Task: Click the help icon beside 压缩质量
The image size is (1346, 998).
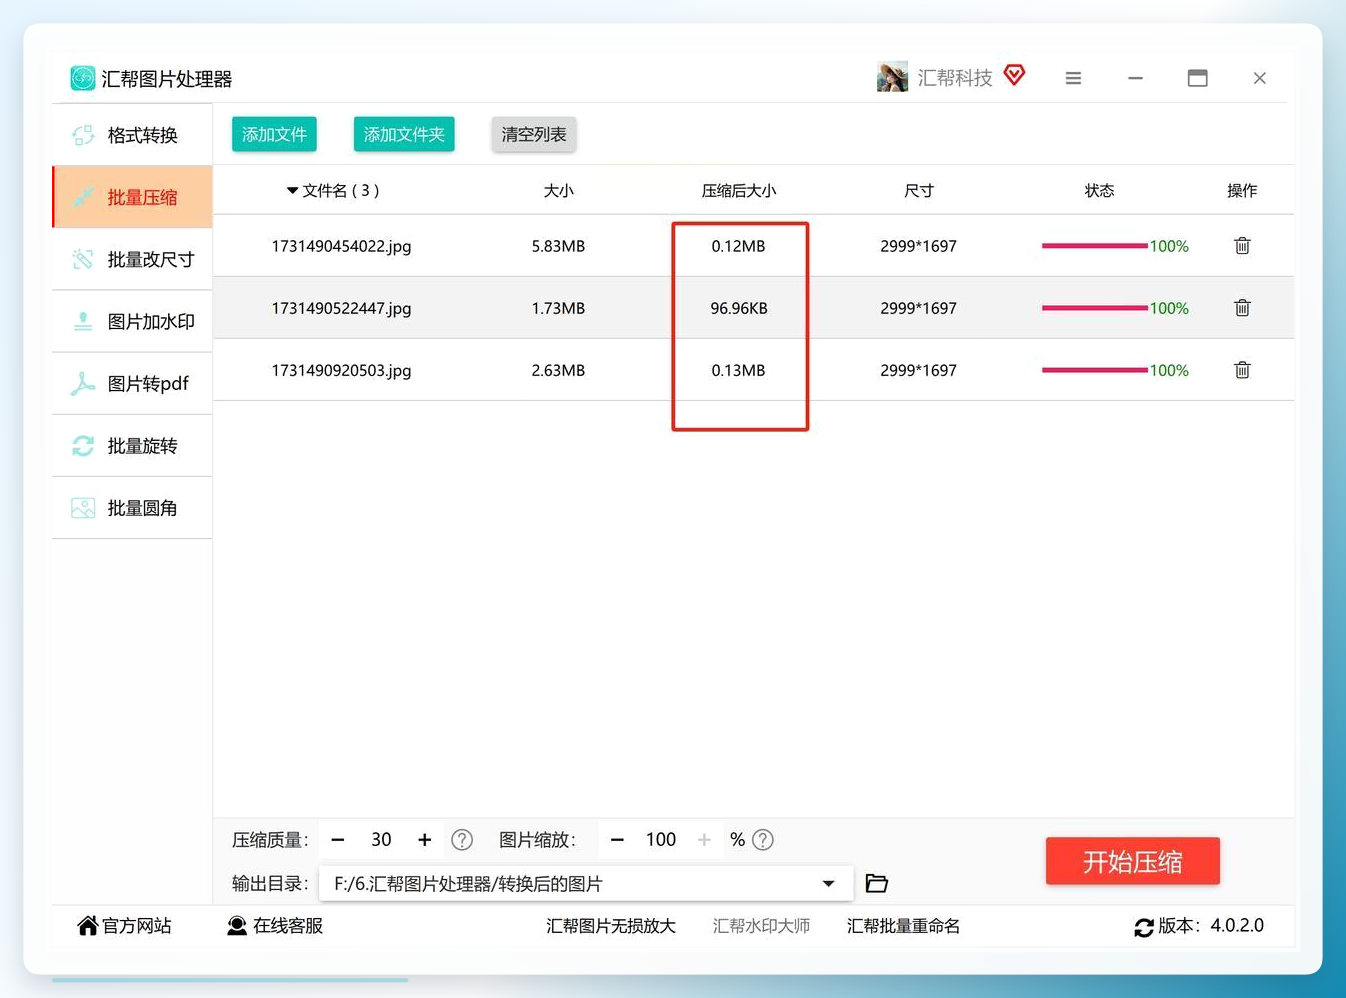Action: click(462, 840)
